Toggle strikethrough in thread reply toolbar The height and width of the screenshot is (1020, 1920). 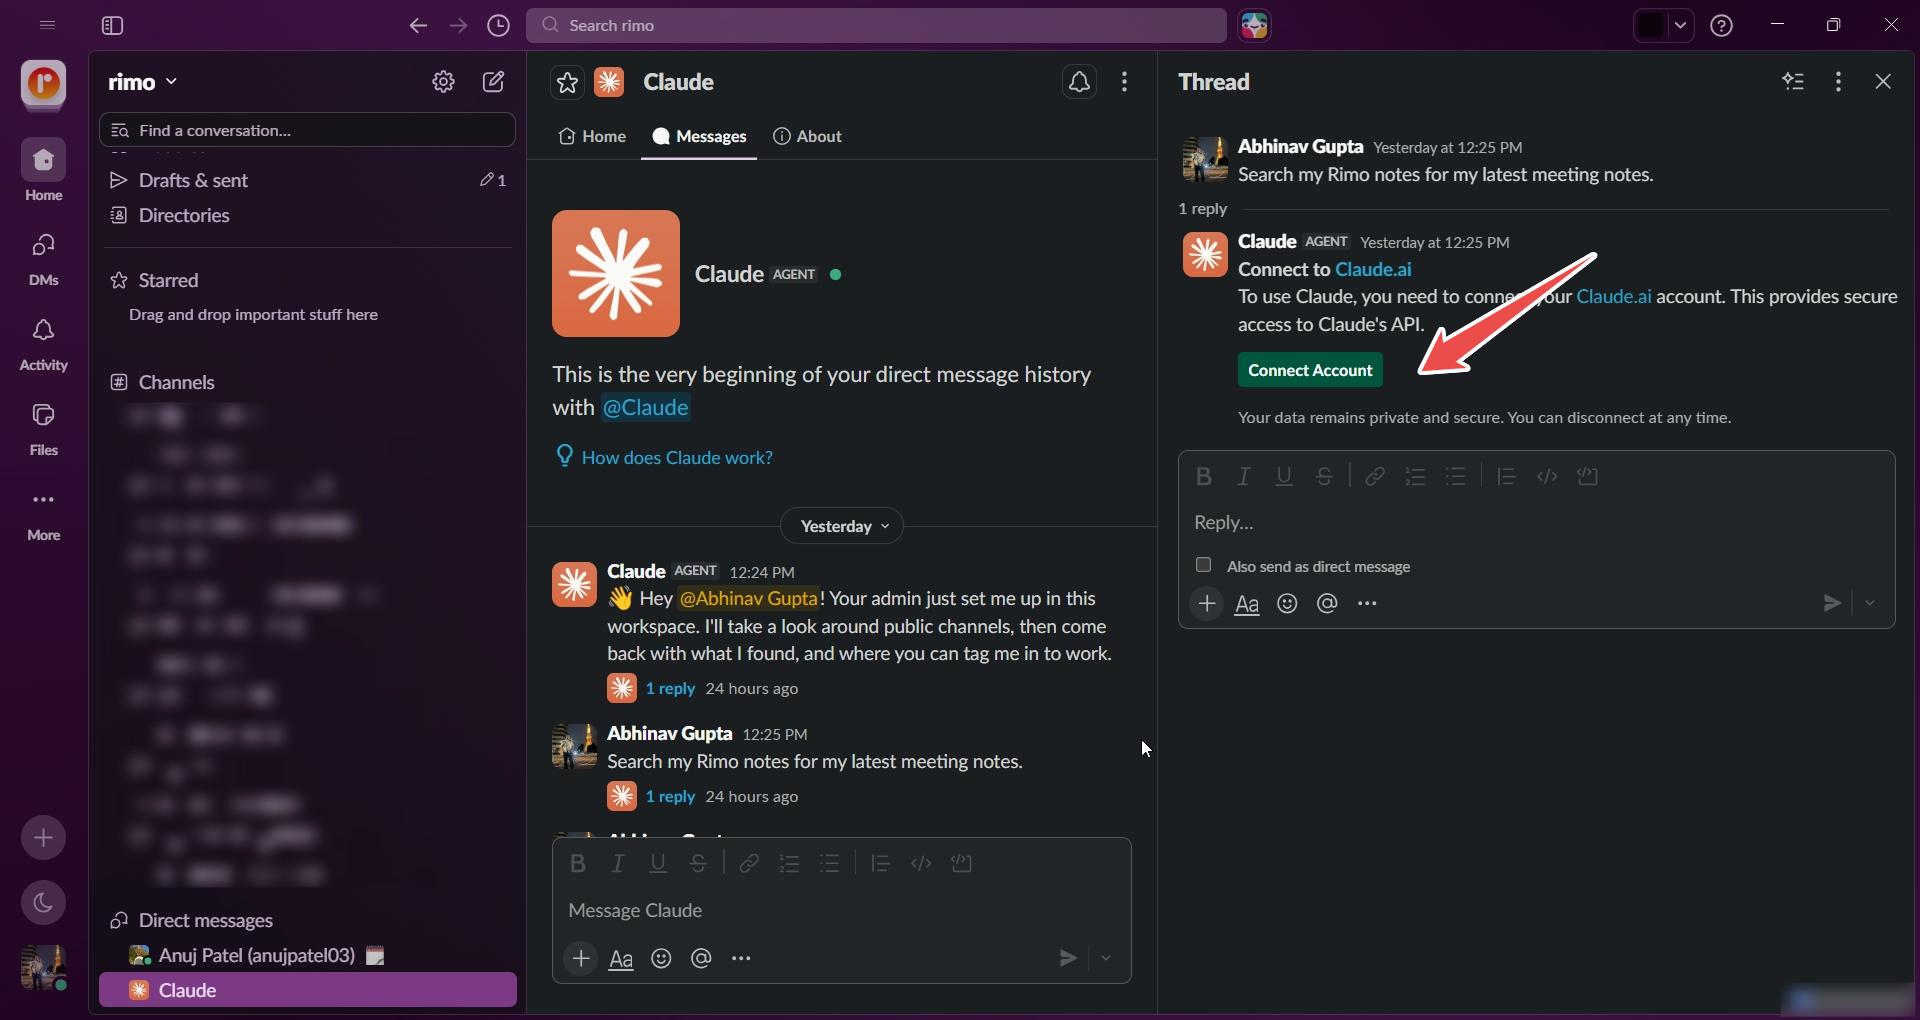point(1324,476)
